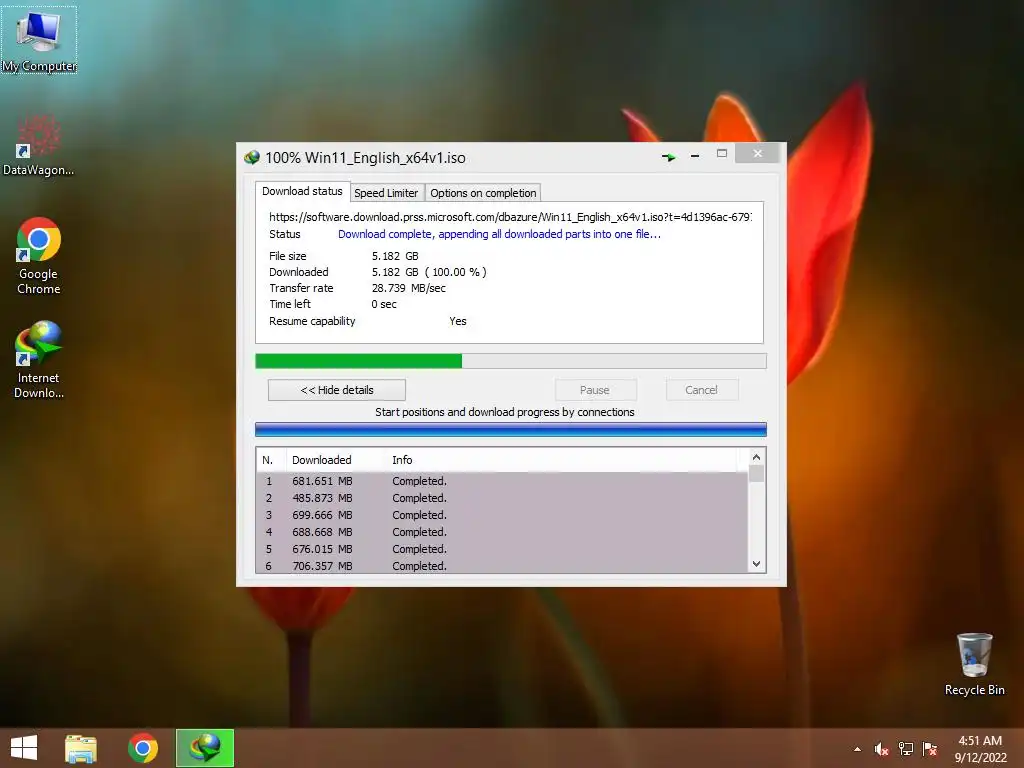Screen dimensions: 1024x768
Task: Maximize the IDM download dialog
Action: (722, 154)
